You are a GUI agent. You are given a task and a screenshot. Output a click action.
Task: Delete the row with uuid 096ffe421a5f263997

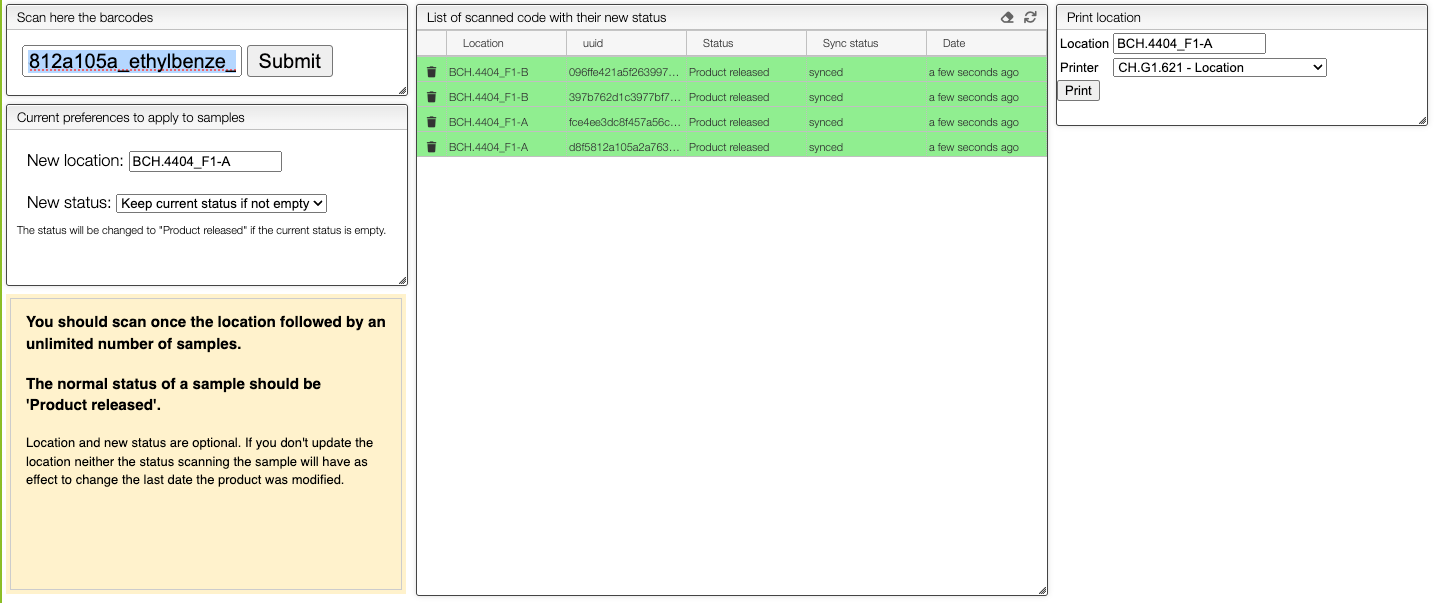(x=431, y=72)
